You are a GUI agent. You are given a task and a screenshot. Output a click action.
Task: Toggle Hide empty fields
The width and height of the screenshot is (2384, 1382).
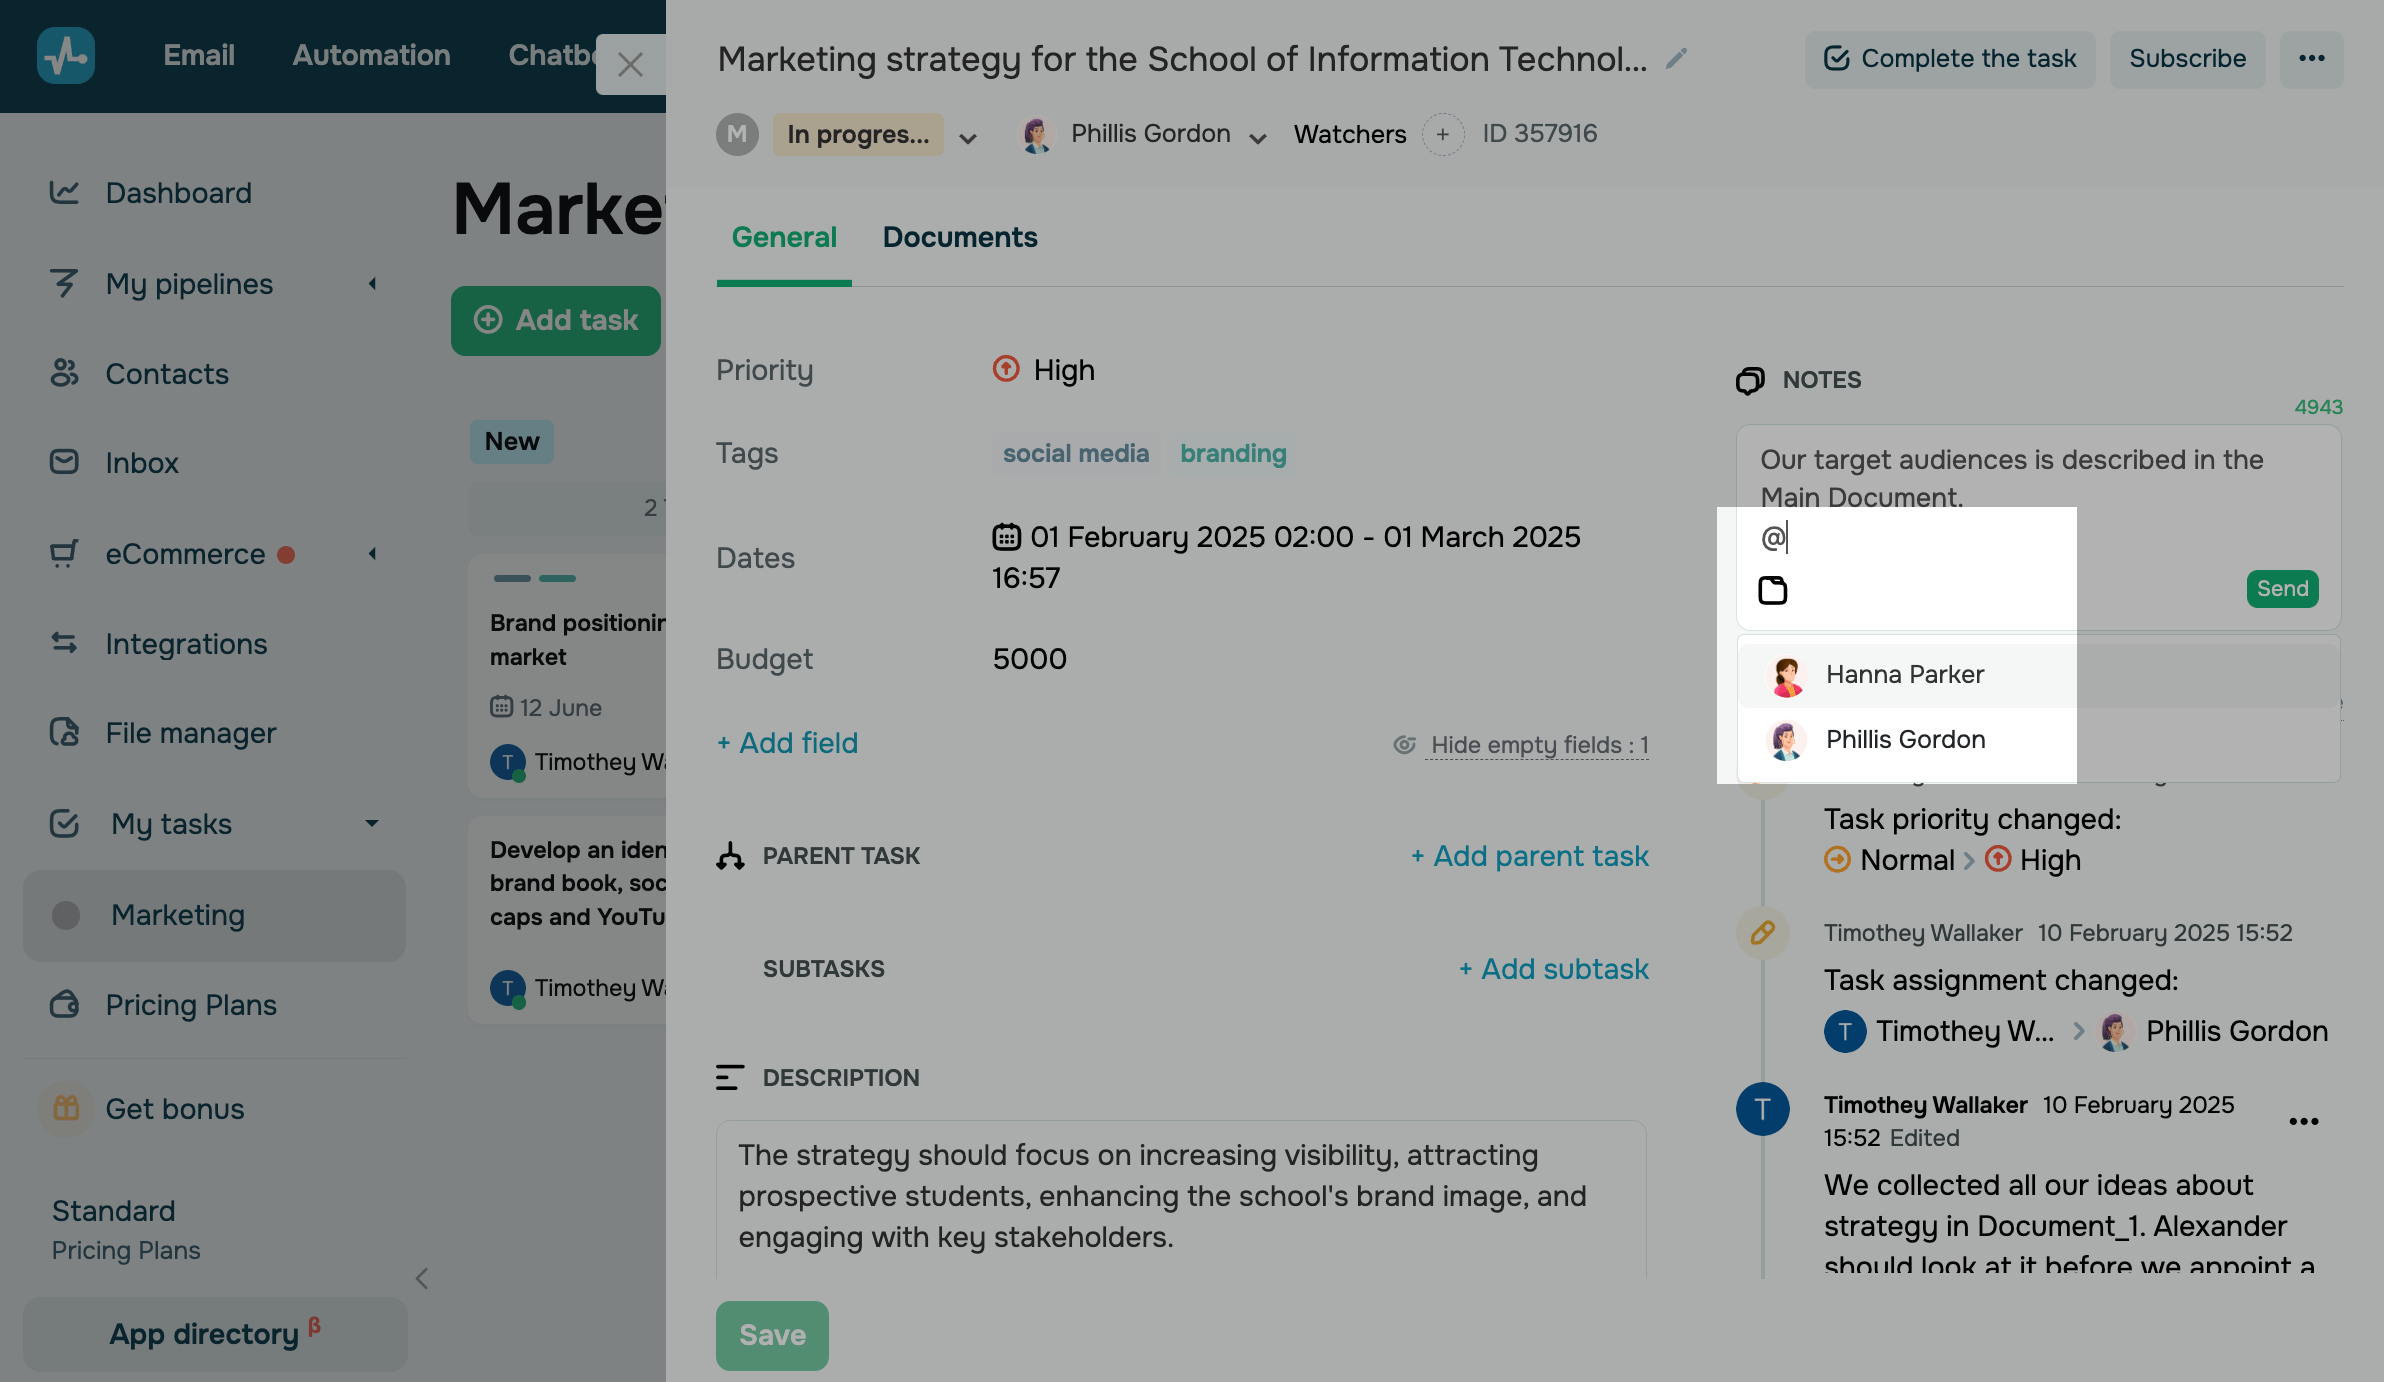point(1538,745)
